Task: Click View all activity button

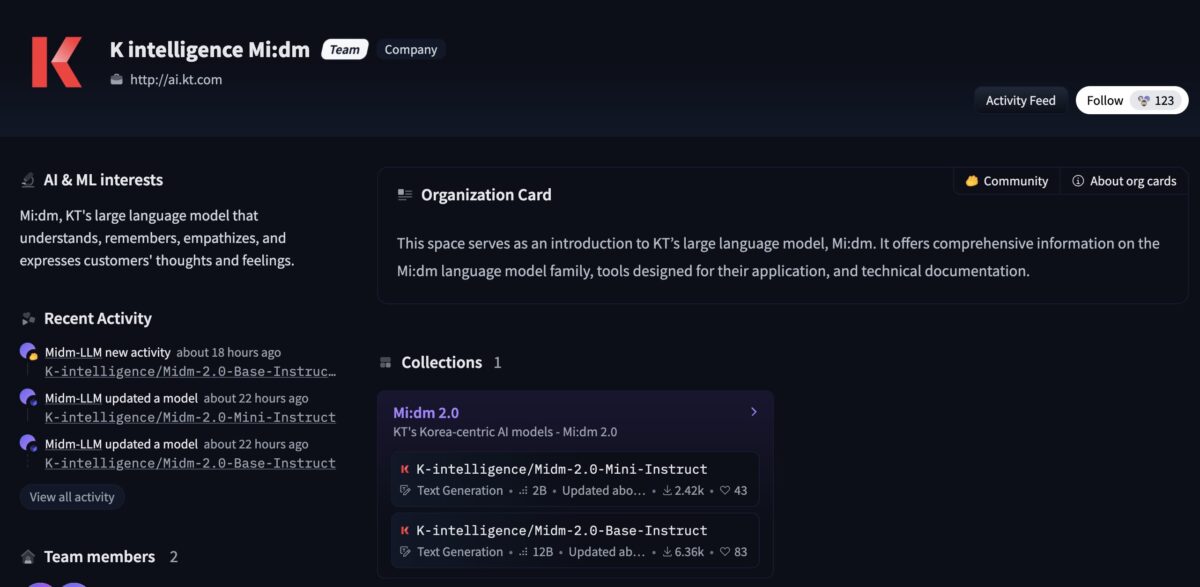Action: click(72, 497)
